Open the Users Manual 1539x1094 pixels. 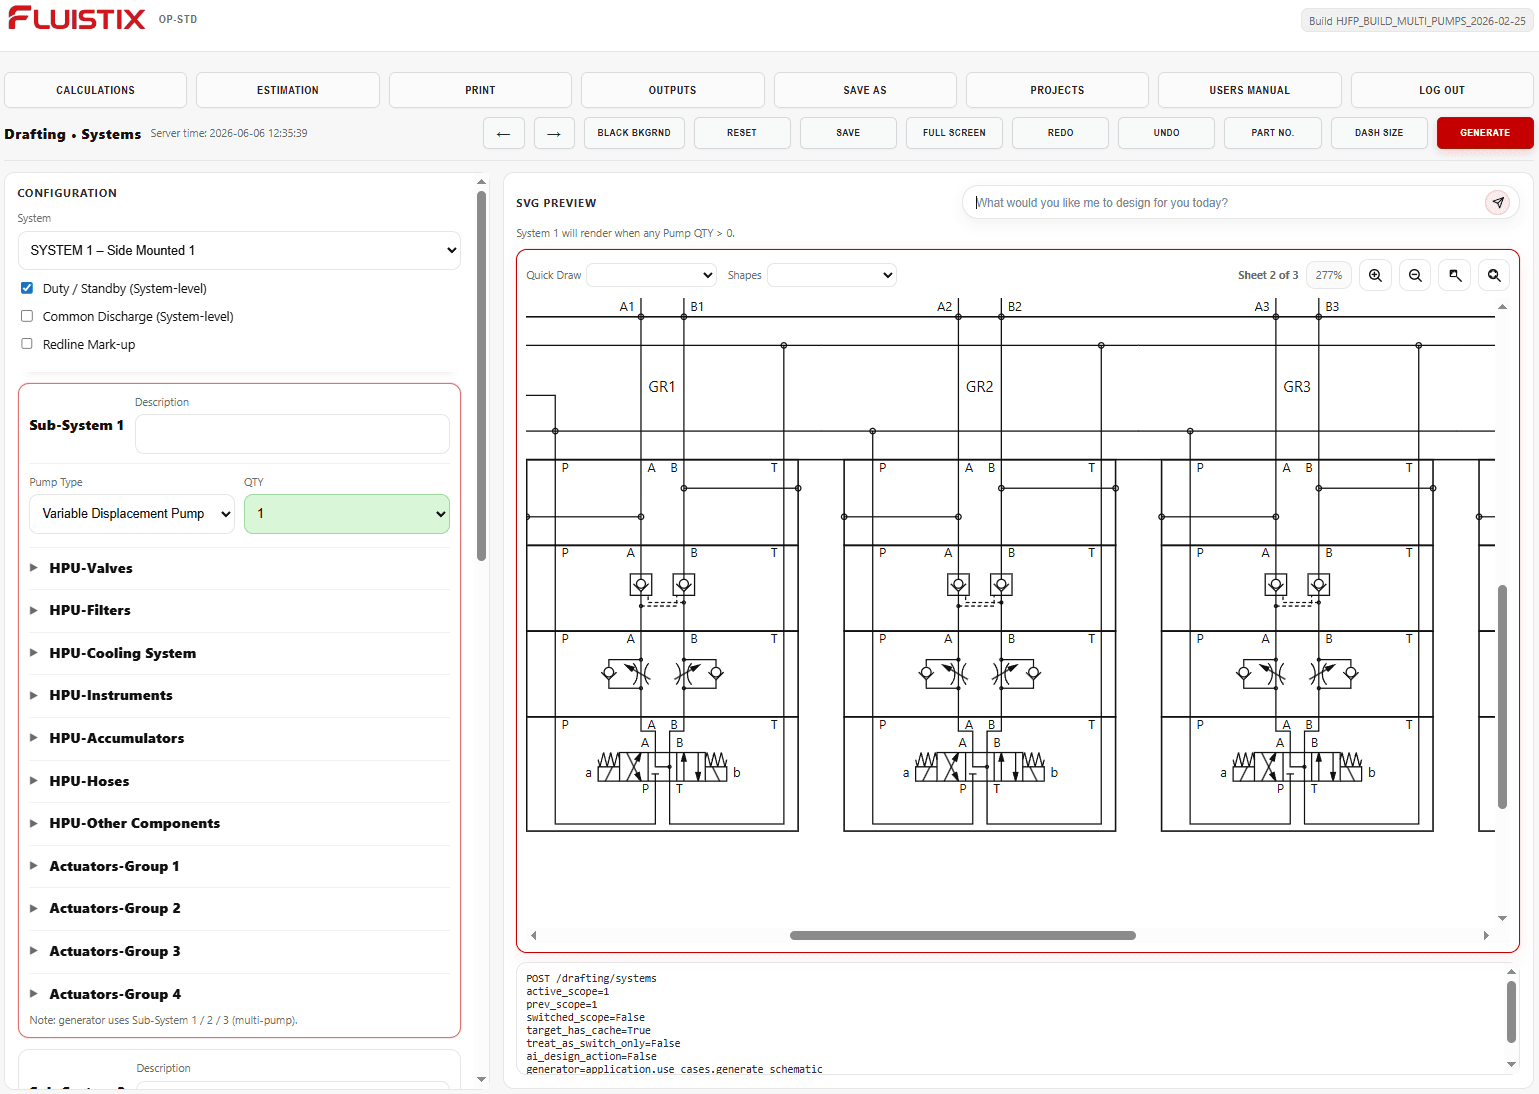coord(1250,90)
